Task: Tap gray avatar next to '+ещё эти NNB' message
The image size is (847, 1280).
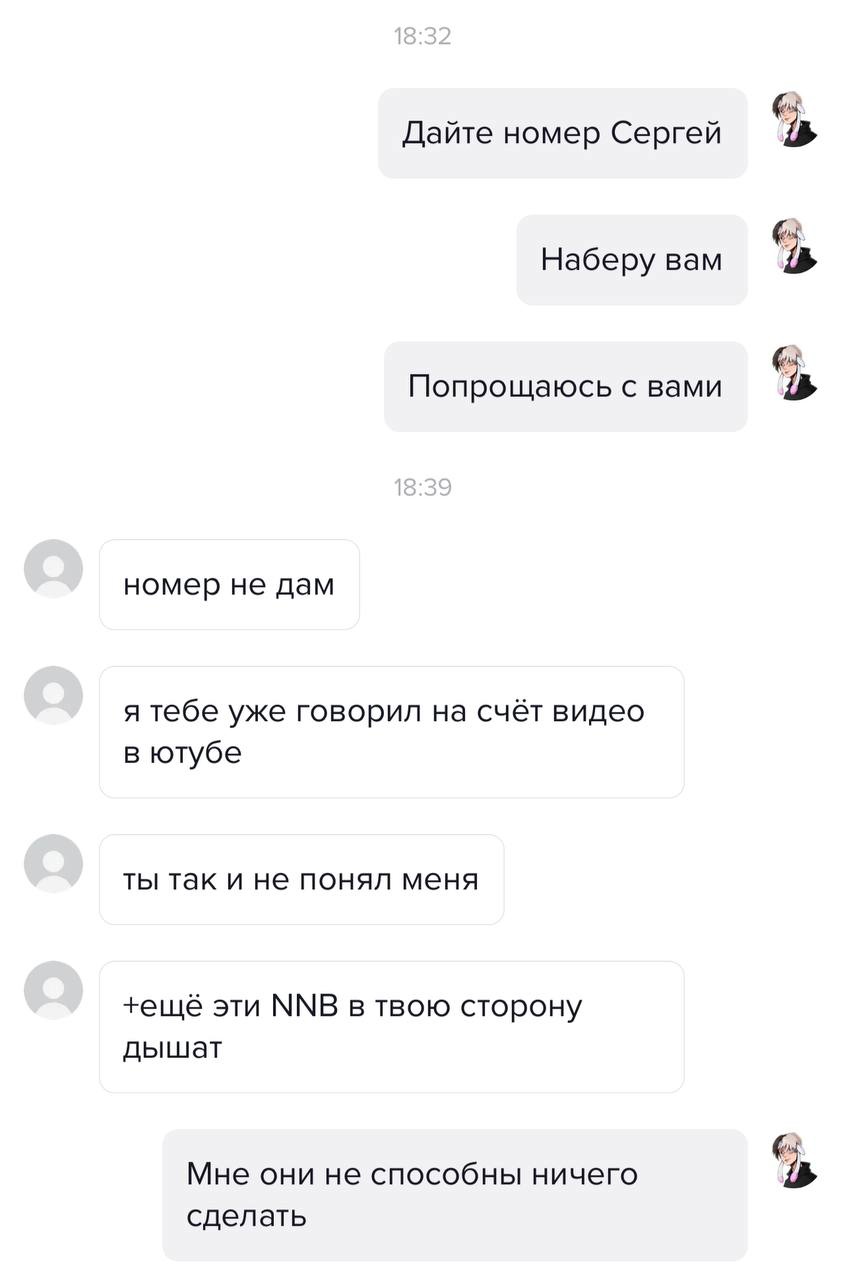Action: point(53,990)
